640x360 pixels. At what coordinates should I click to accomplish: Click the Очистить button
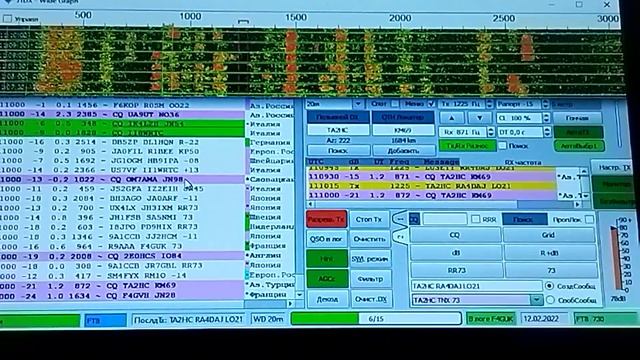click(369, 239)
